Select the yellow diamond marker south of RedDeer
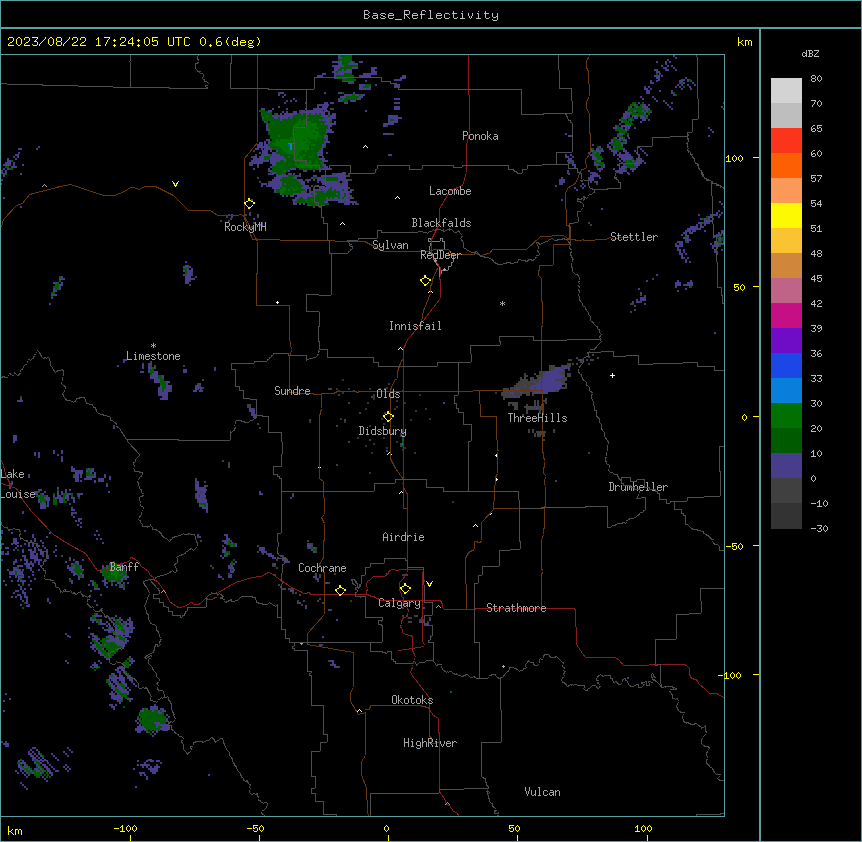862x842 pixels. point(426,281)
